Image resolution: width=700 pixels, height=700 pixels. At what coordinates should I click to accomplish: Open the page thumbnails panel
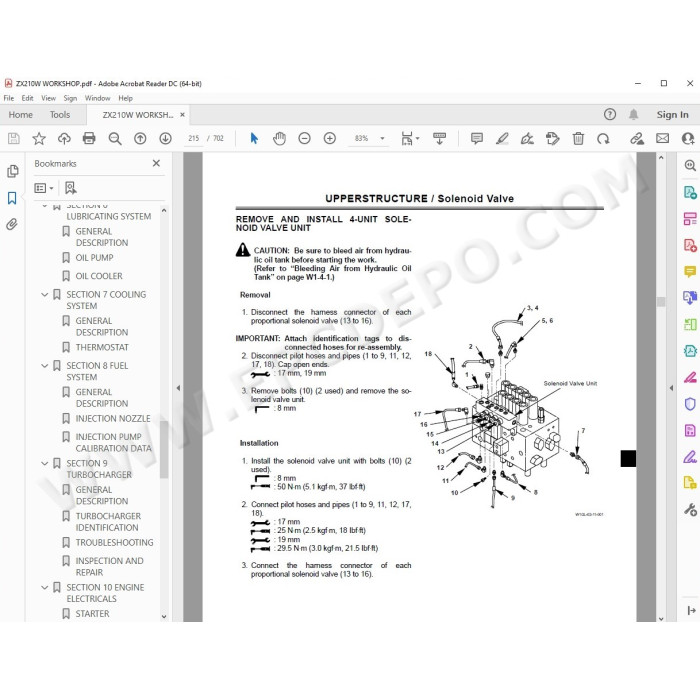[x=12, y=171]
